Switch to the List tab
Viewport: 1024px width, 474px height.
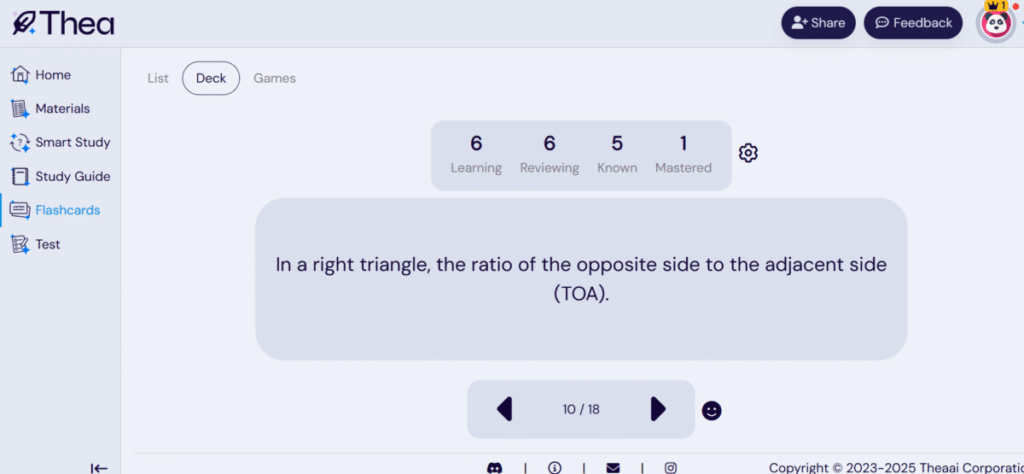[158, 78]
